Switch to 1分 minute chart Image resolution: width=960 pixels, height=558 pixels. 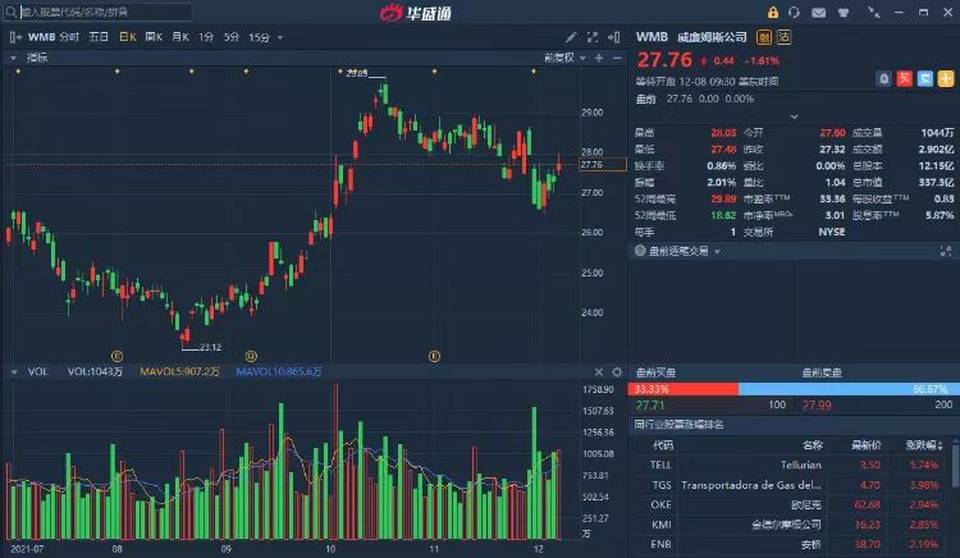[206, 37]
